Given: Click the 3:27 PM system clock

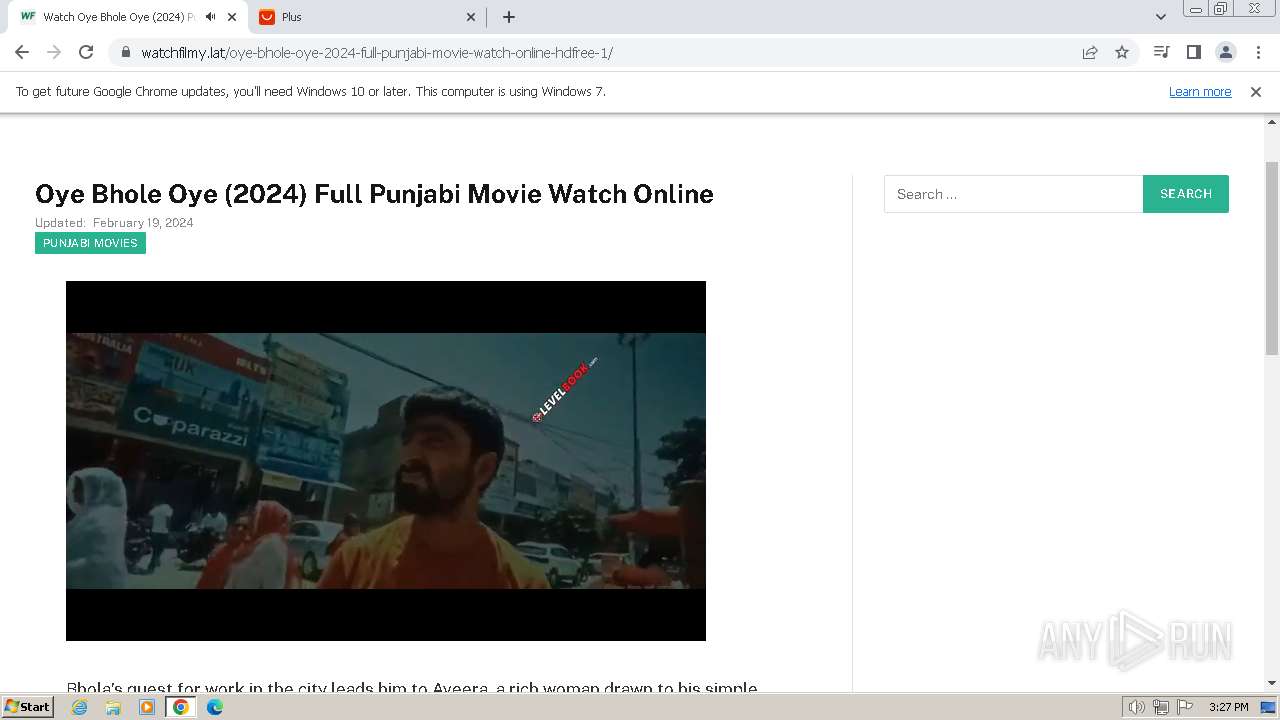Looking at the screenshot, I should pos(1228,707).
